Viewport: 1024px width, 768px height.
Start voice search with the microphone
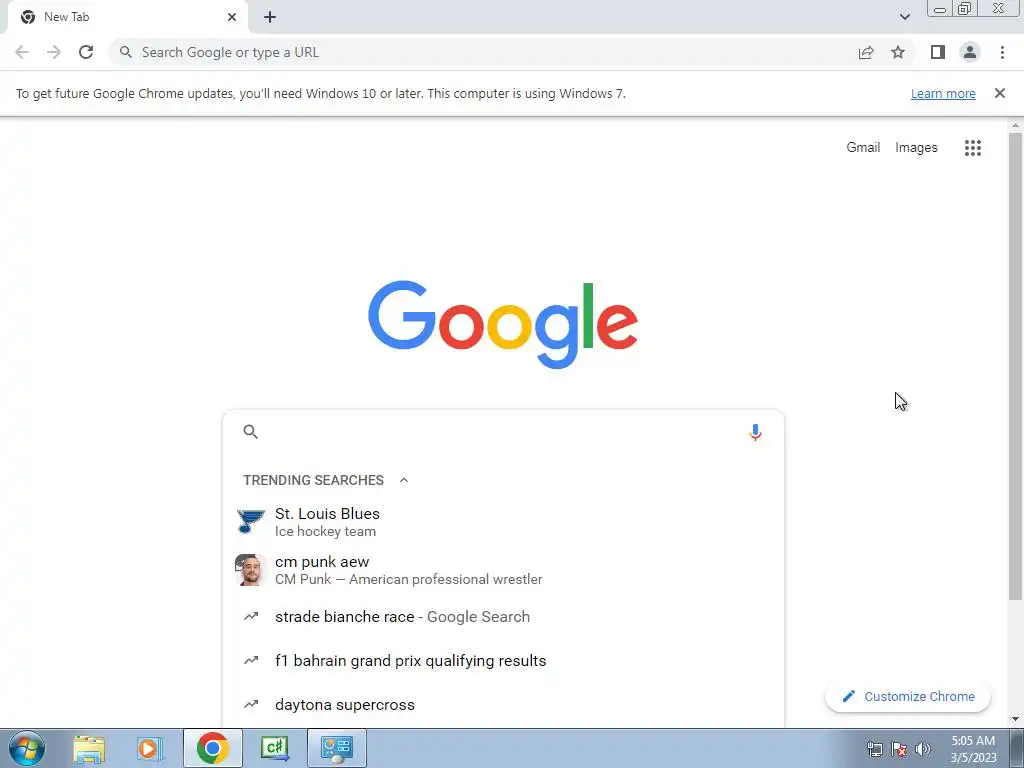(x=755, y=432)
